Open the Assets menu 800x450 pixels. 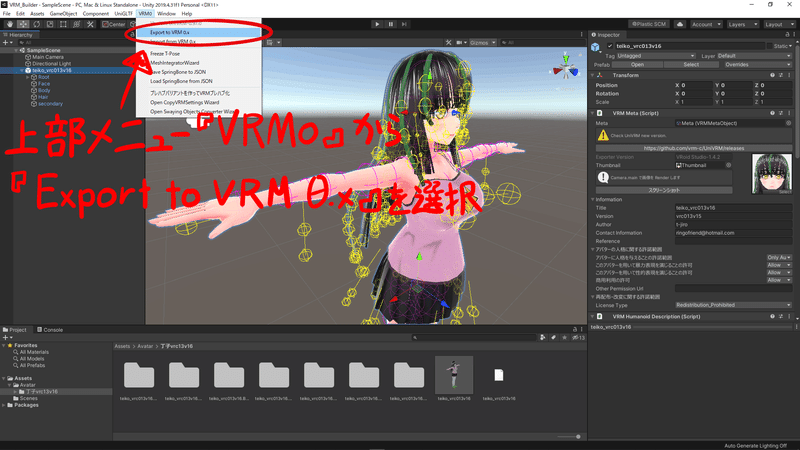coord(37,14)
